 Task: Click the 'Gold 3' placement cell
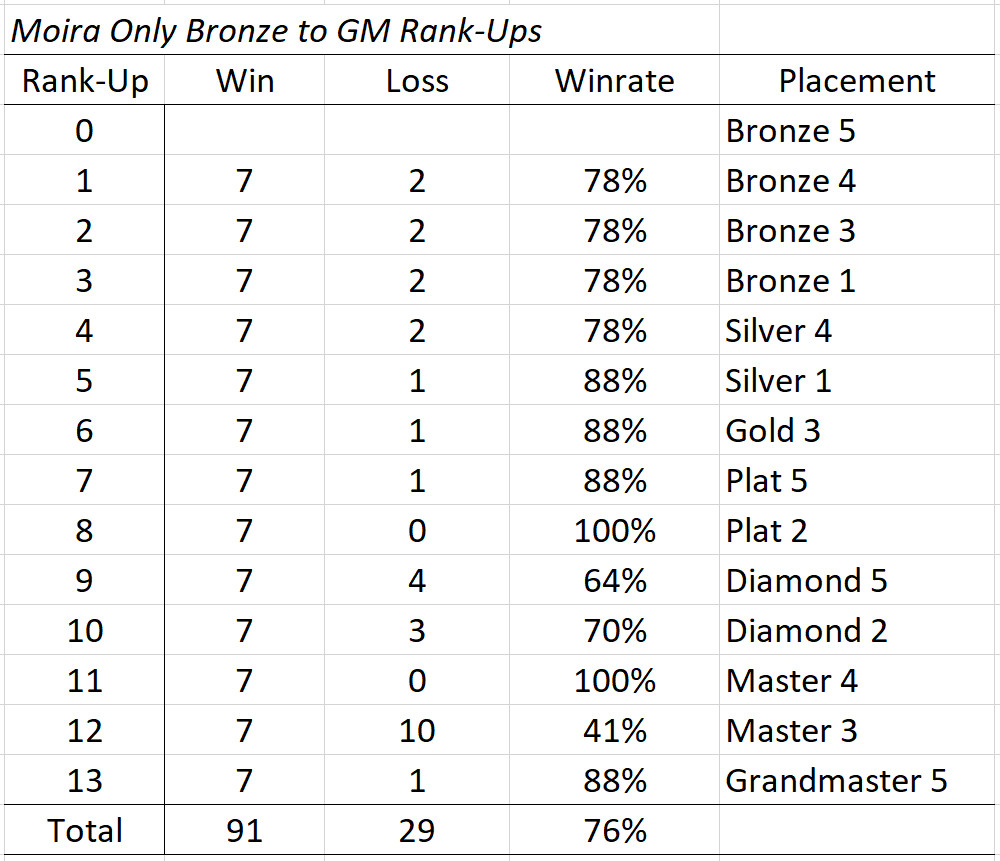coord(857,430)
